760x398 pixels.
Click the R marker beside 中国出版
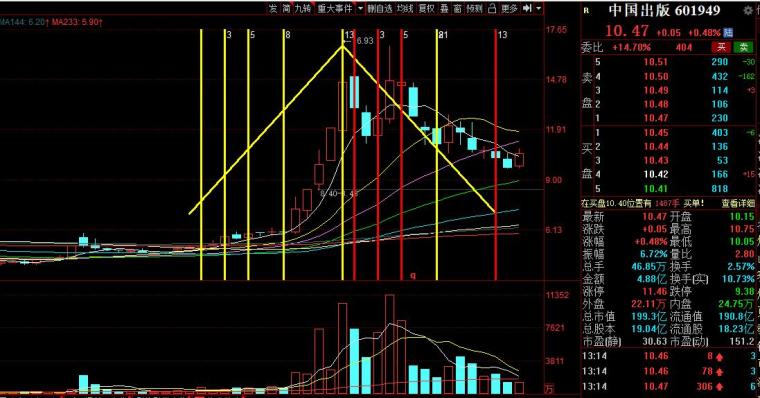[x=586, y=11]
